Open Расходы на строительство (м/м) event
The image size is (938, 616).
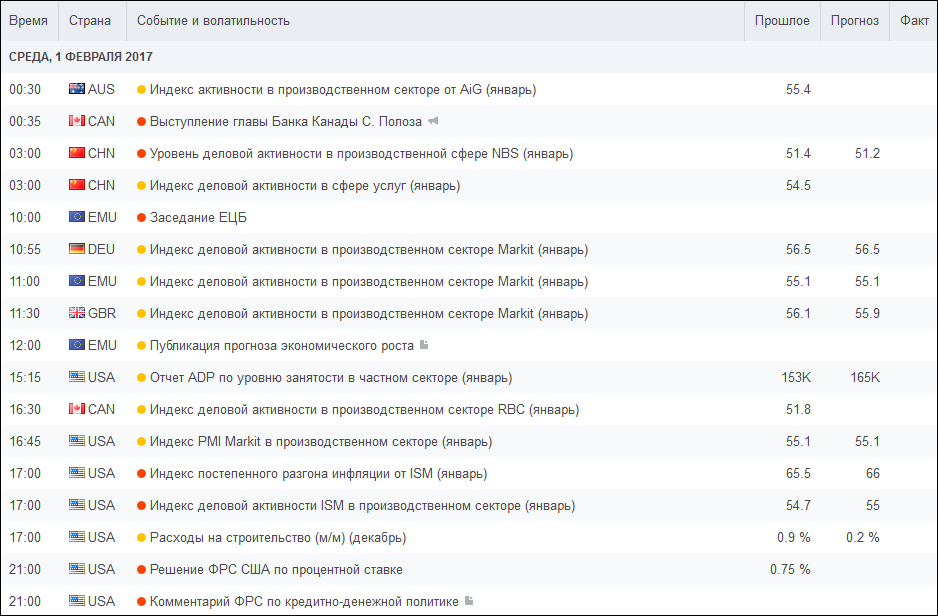278,538
